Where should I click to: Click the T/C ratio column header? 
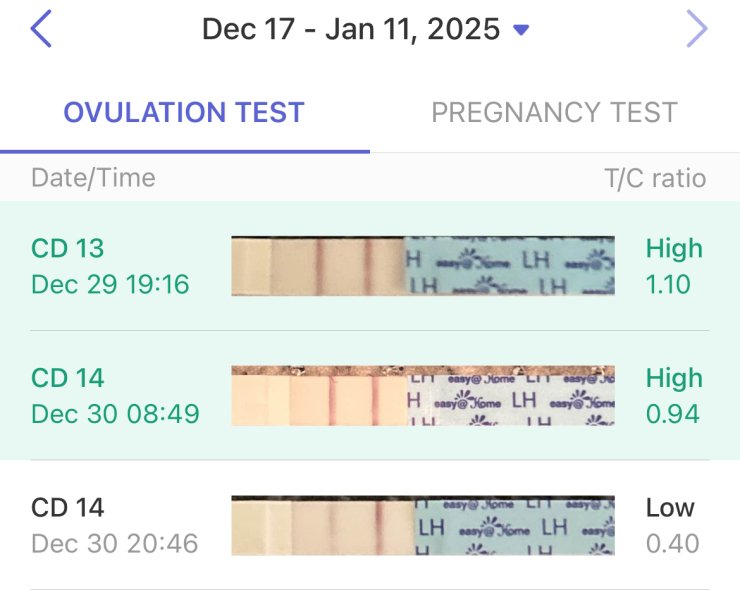click(655, 178)
